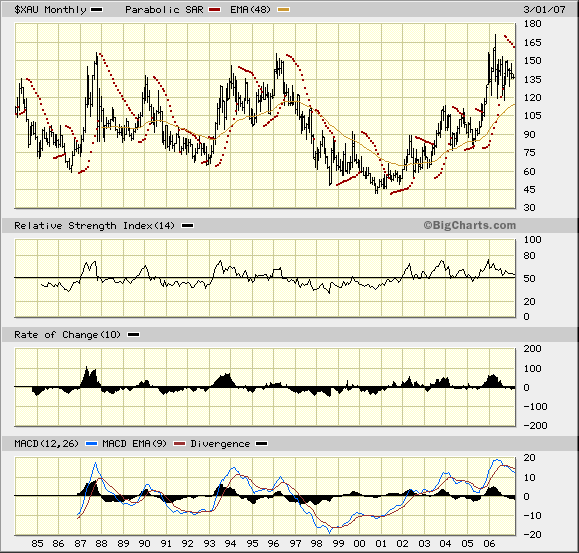
Task: Click the Parabolic SAR legend text
Action: pyautogui.click(x=164, y=10)
